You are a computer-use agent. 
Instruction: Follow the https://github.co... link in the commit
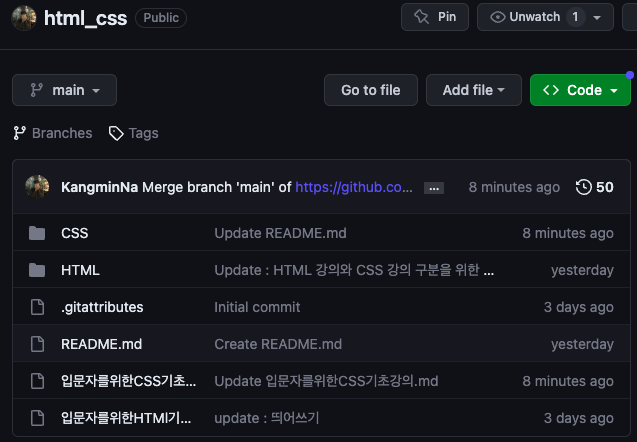tap(354, 187)
